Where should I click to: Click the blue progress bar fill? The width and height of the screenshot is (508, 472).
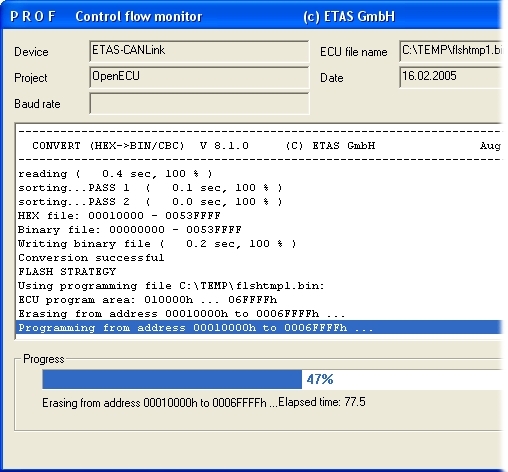point(172,379)
